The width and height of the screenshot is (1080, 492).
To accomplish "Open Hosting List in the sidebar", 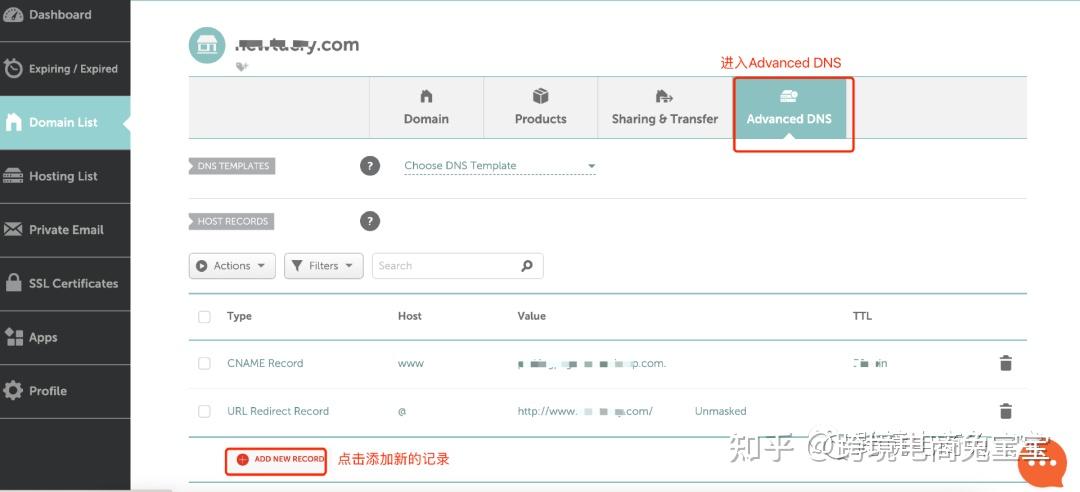I will pyautogui.click(x=63, y=176).
